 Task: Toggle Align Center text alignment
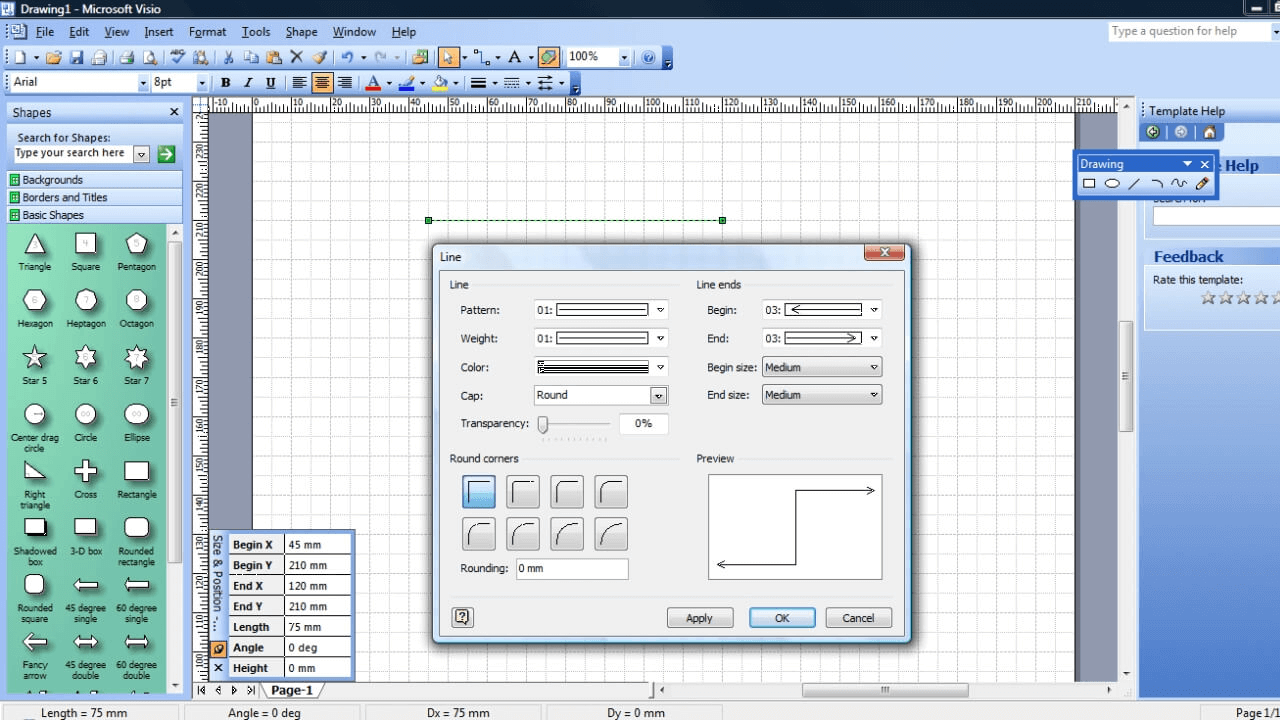322,83
